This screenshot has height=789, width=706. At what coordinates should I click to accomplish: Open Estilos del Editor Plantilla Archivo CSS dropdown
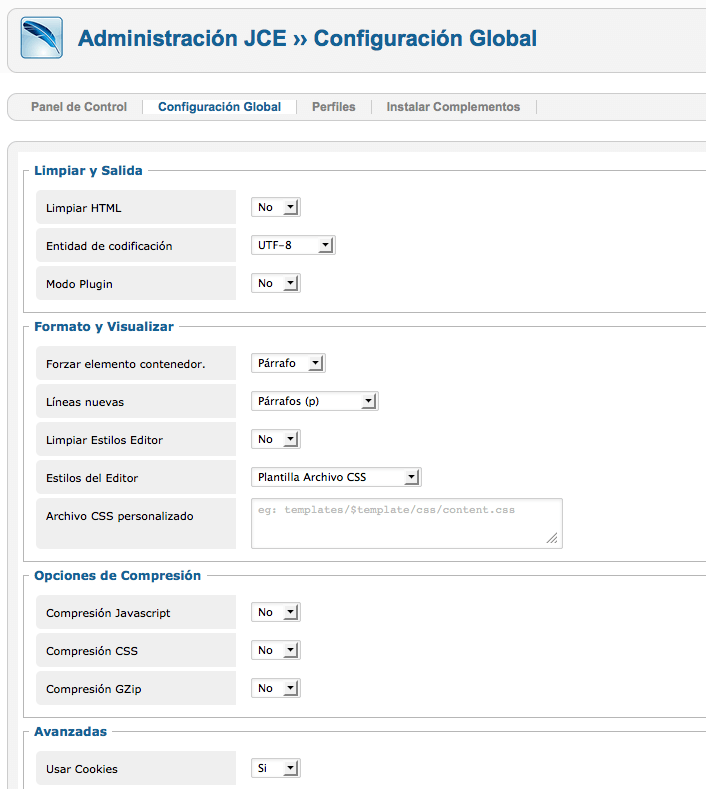(x=336, y=477)
